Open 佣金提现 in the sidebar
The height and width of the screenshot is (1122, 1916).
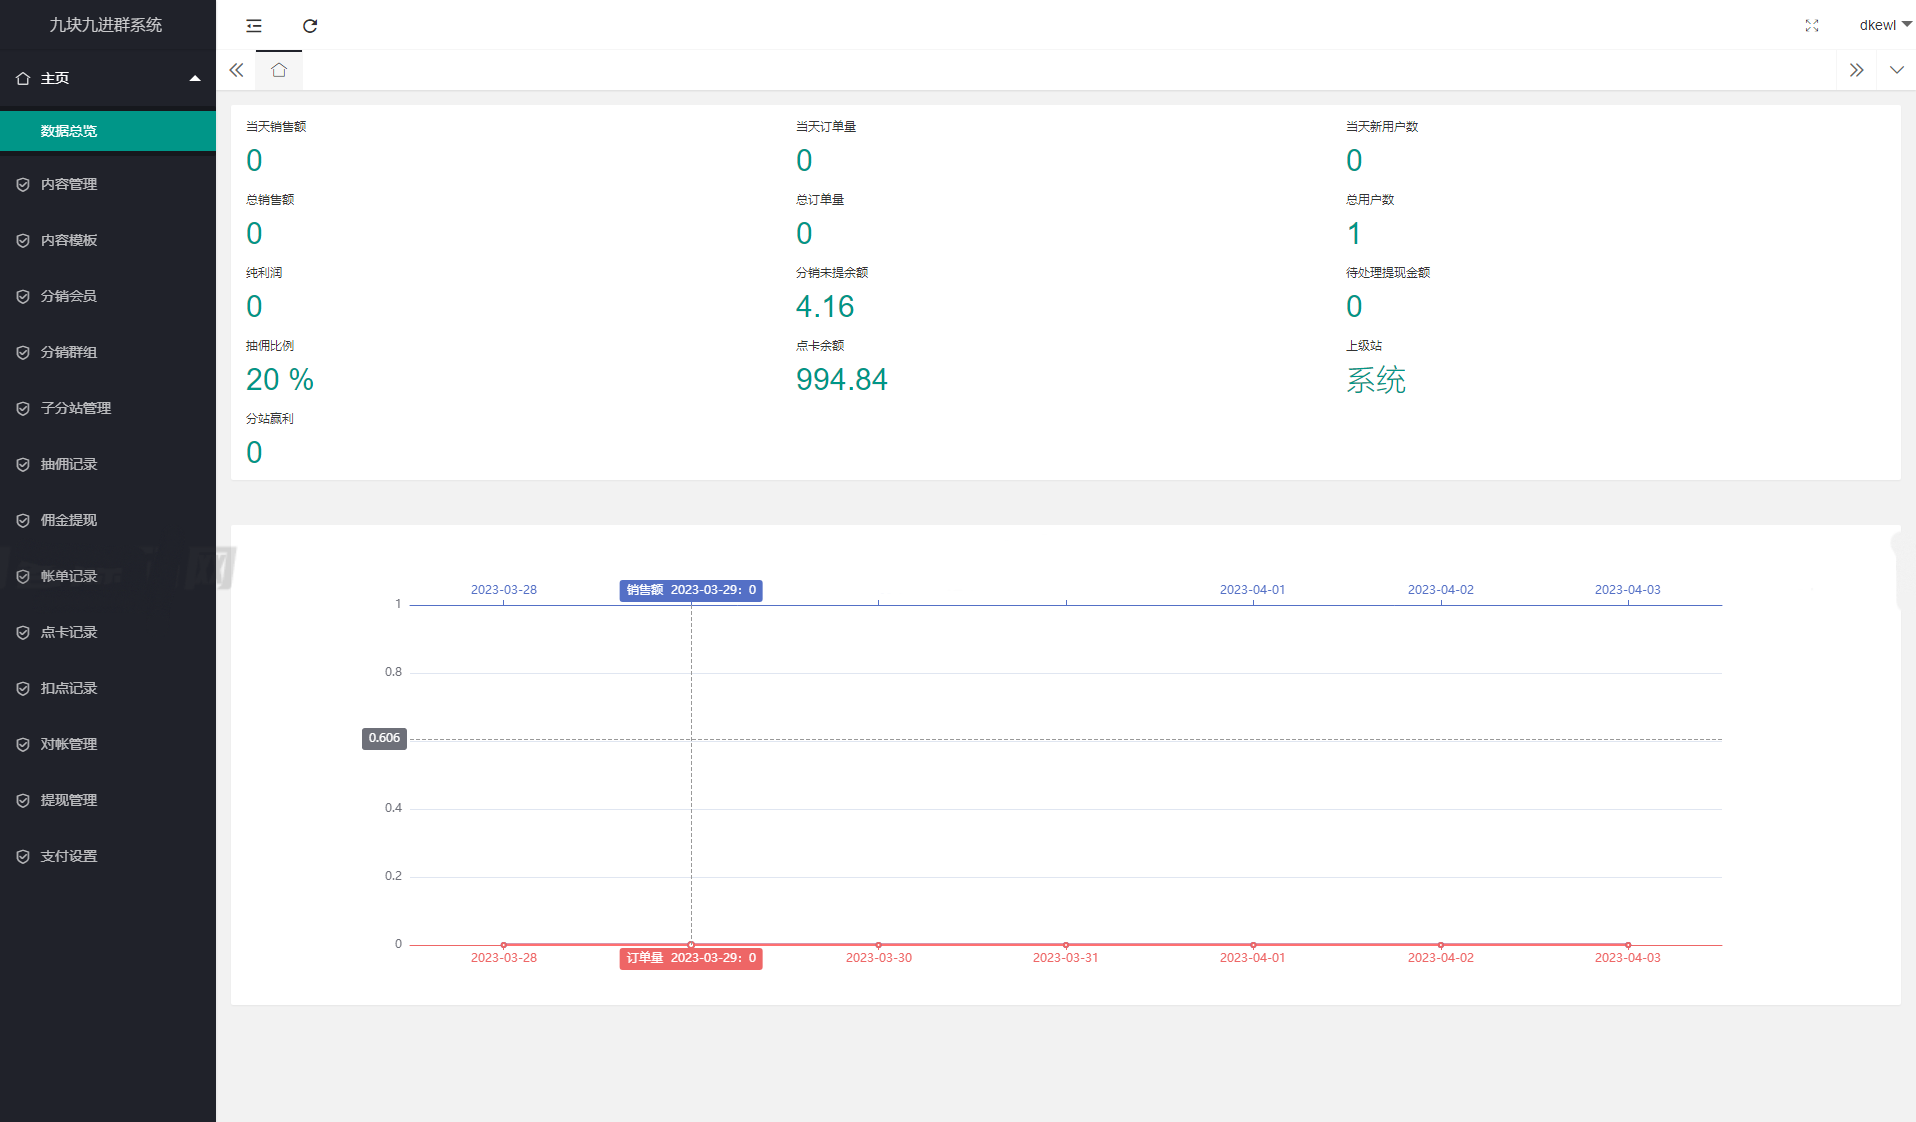click(69, 520)
